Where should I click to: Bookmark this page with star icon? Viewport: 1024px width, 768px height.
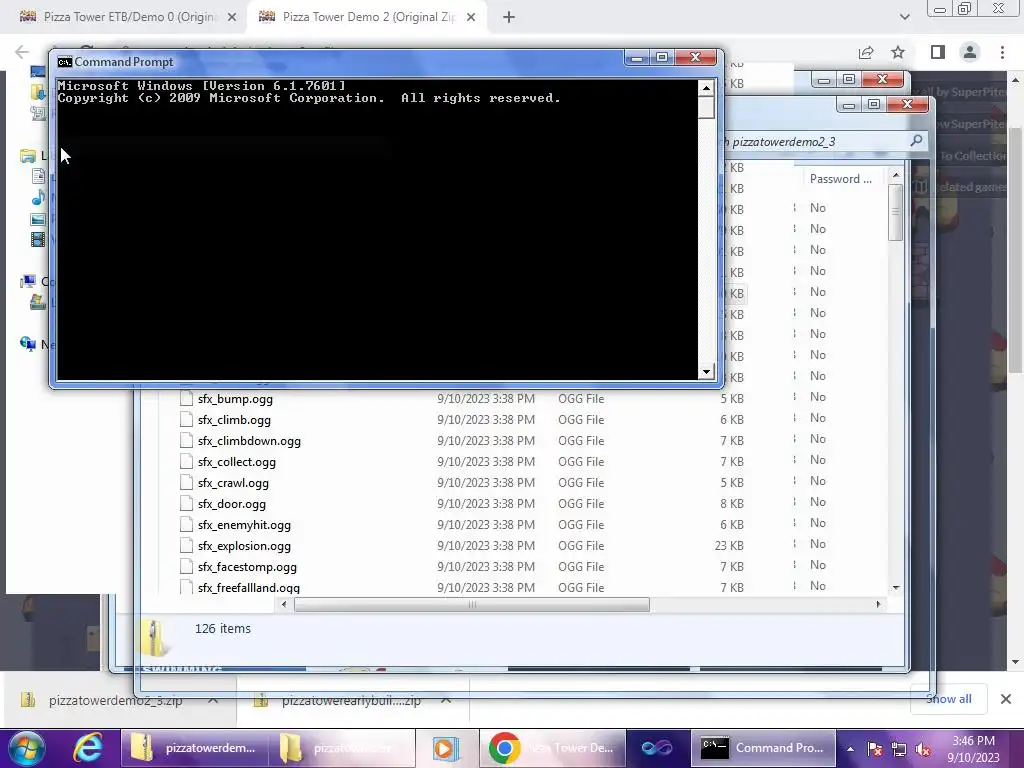(898, 52)
